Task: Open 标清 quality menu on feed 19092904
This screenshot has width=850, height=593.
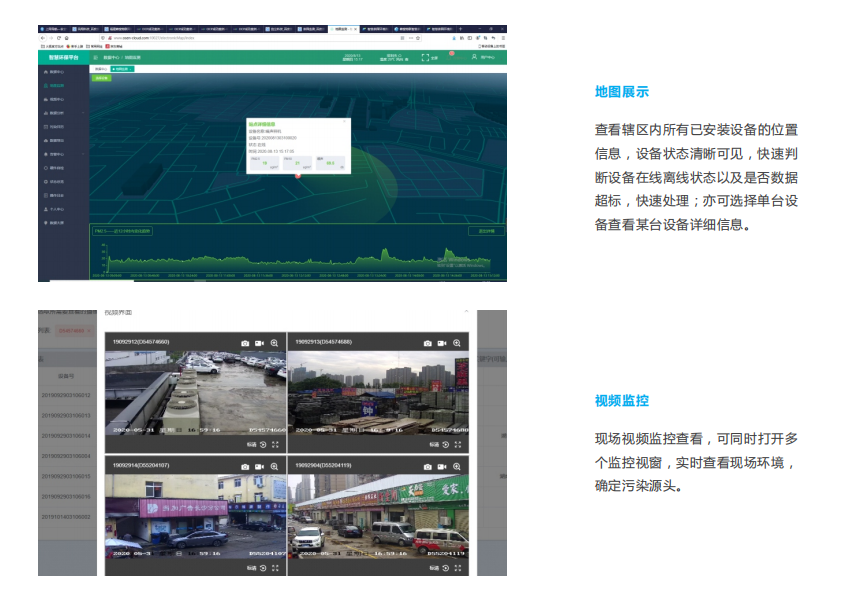Action: (x=434, y=568)
